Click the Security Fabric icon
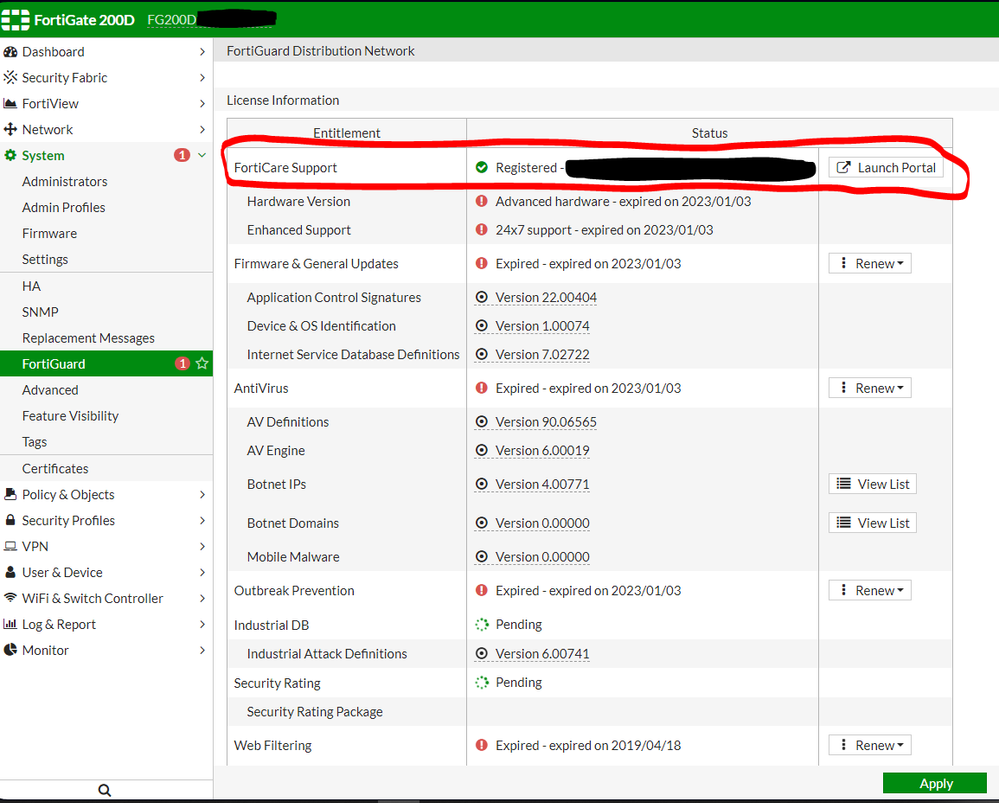Screen dimensions: 999x803 pos(10,78)
